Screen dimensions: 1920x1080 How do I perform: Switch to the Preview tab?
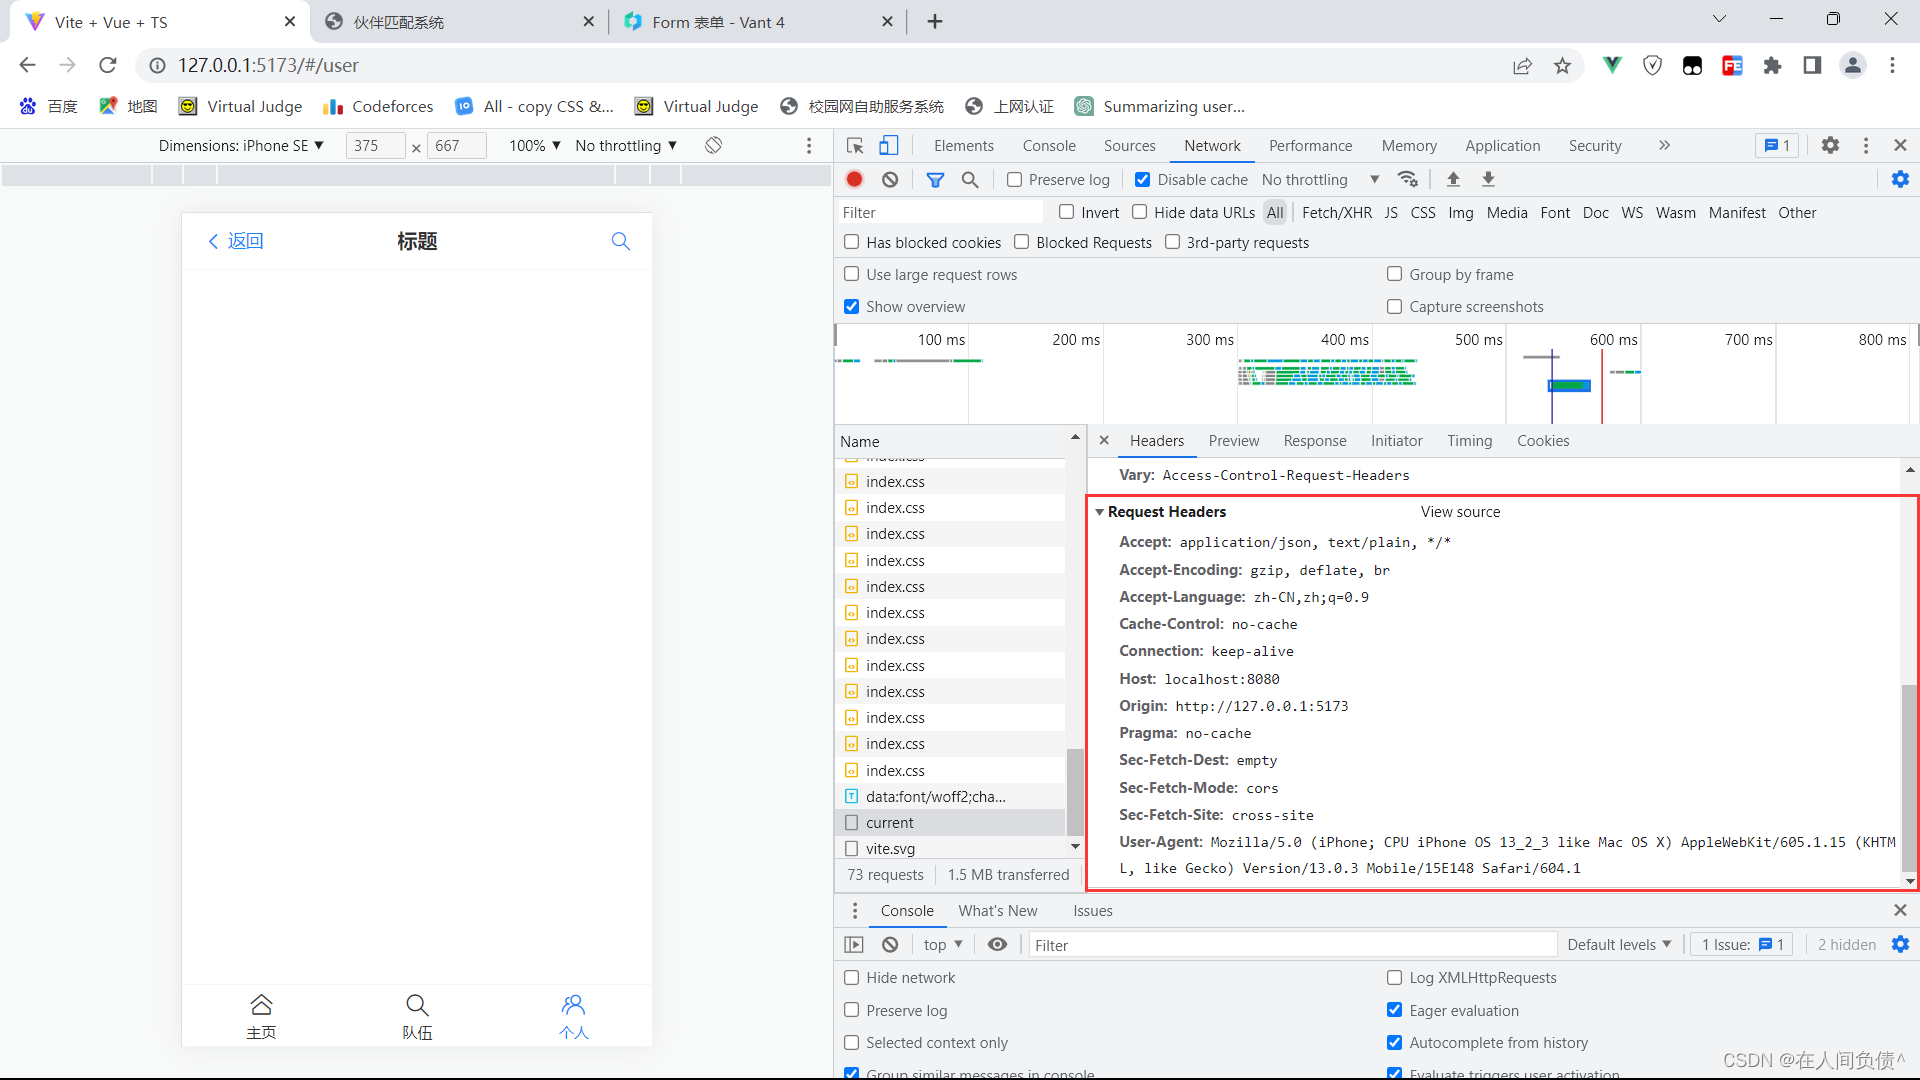coord(1233,441)
